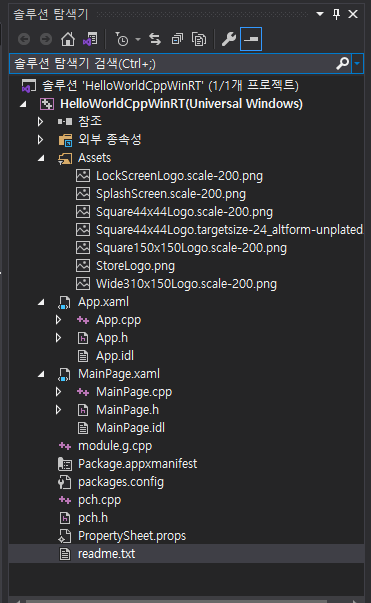Open the window position dropdown in title bar
Screen dimensions: 371x603
319,14
